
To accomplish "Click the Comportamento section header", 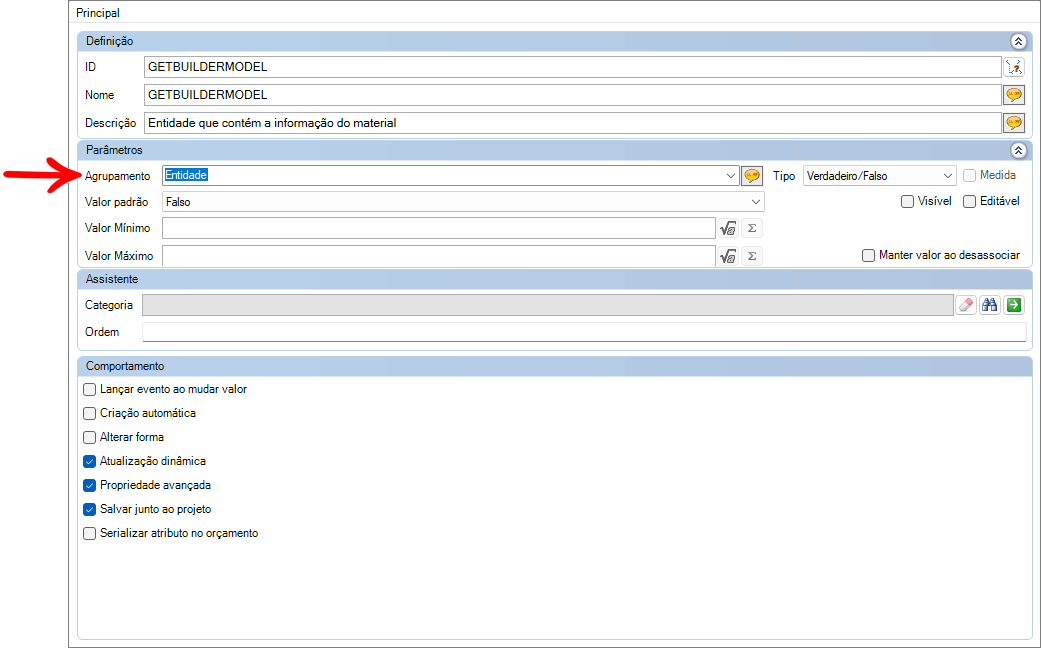I will (x=555, y=366).
